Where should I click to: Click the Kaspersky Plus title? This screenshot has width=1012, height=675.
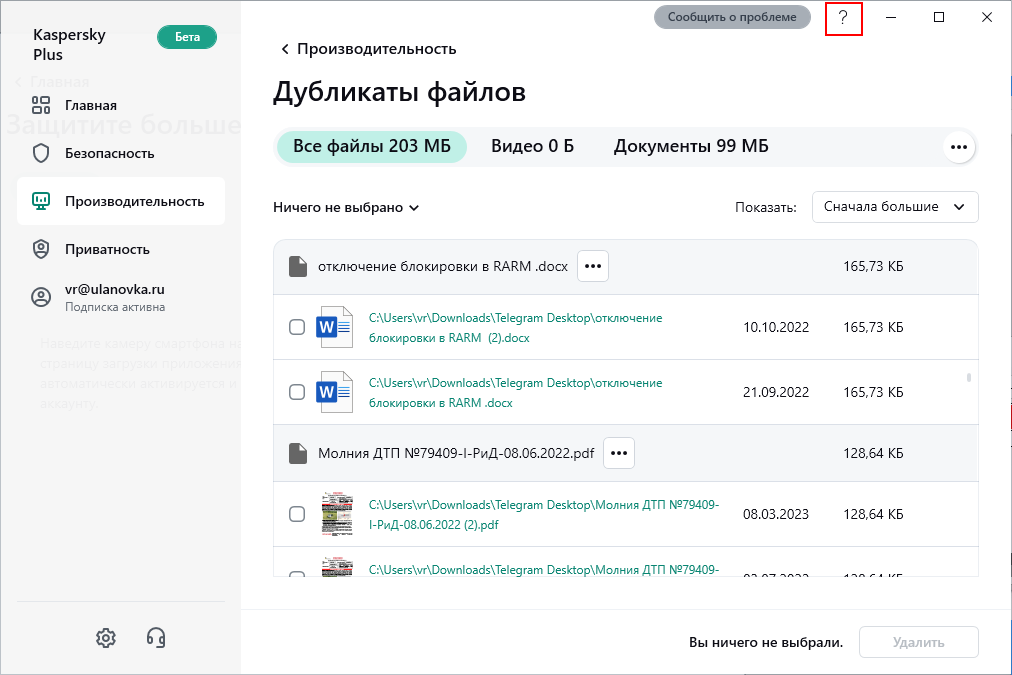tap(69, 45)
